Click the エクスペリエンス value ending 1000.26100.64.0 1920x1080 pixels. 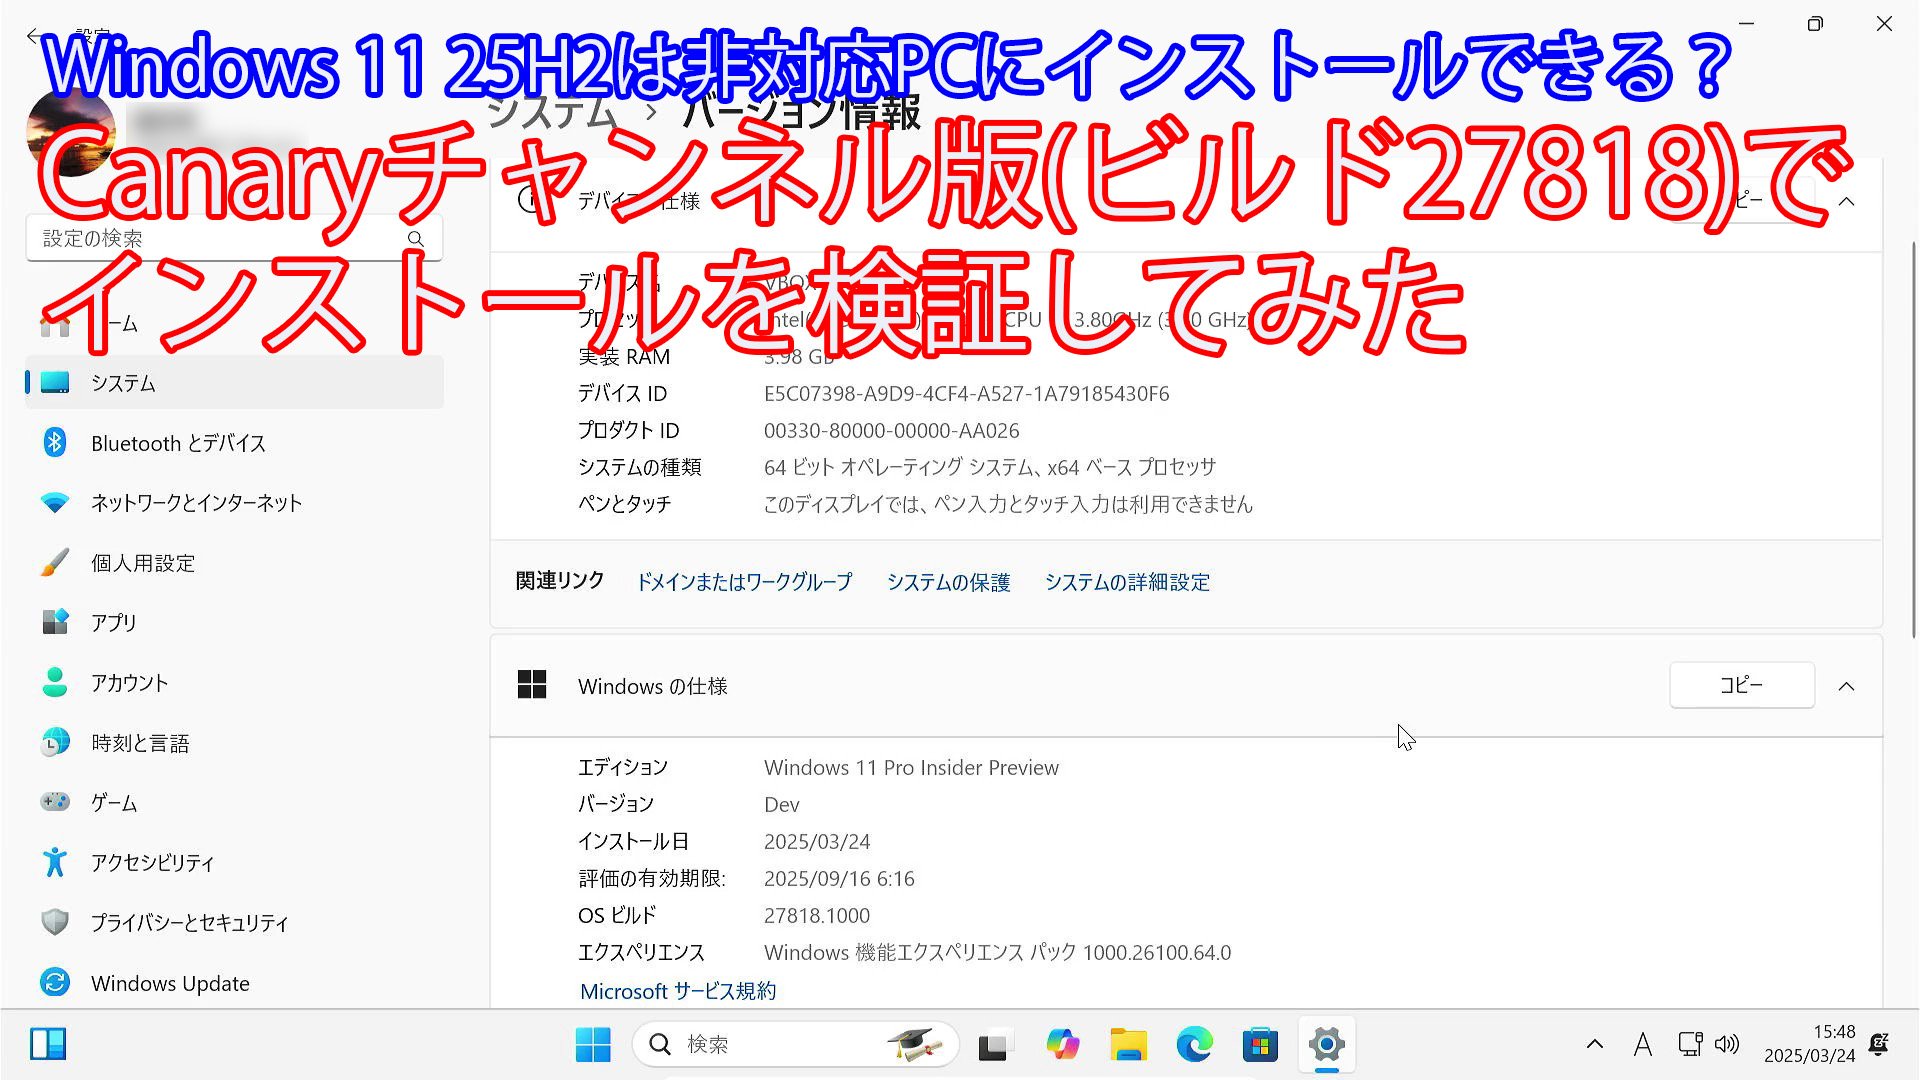pyautogui.click(x=997, y=953)
